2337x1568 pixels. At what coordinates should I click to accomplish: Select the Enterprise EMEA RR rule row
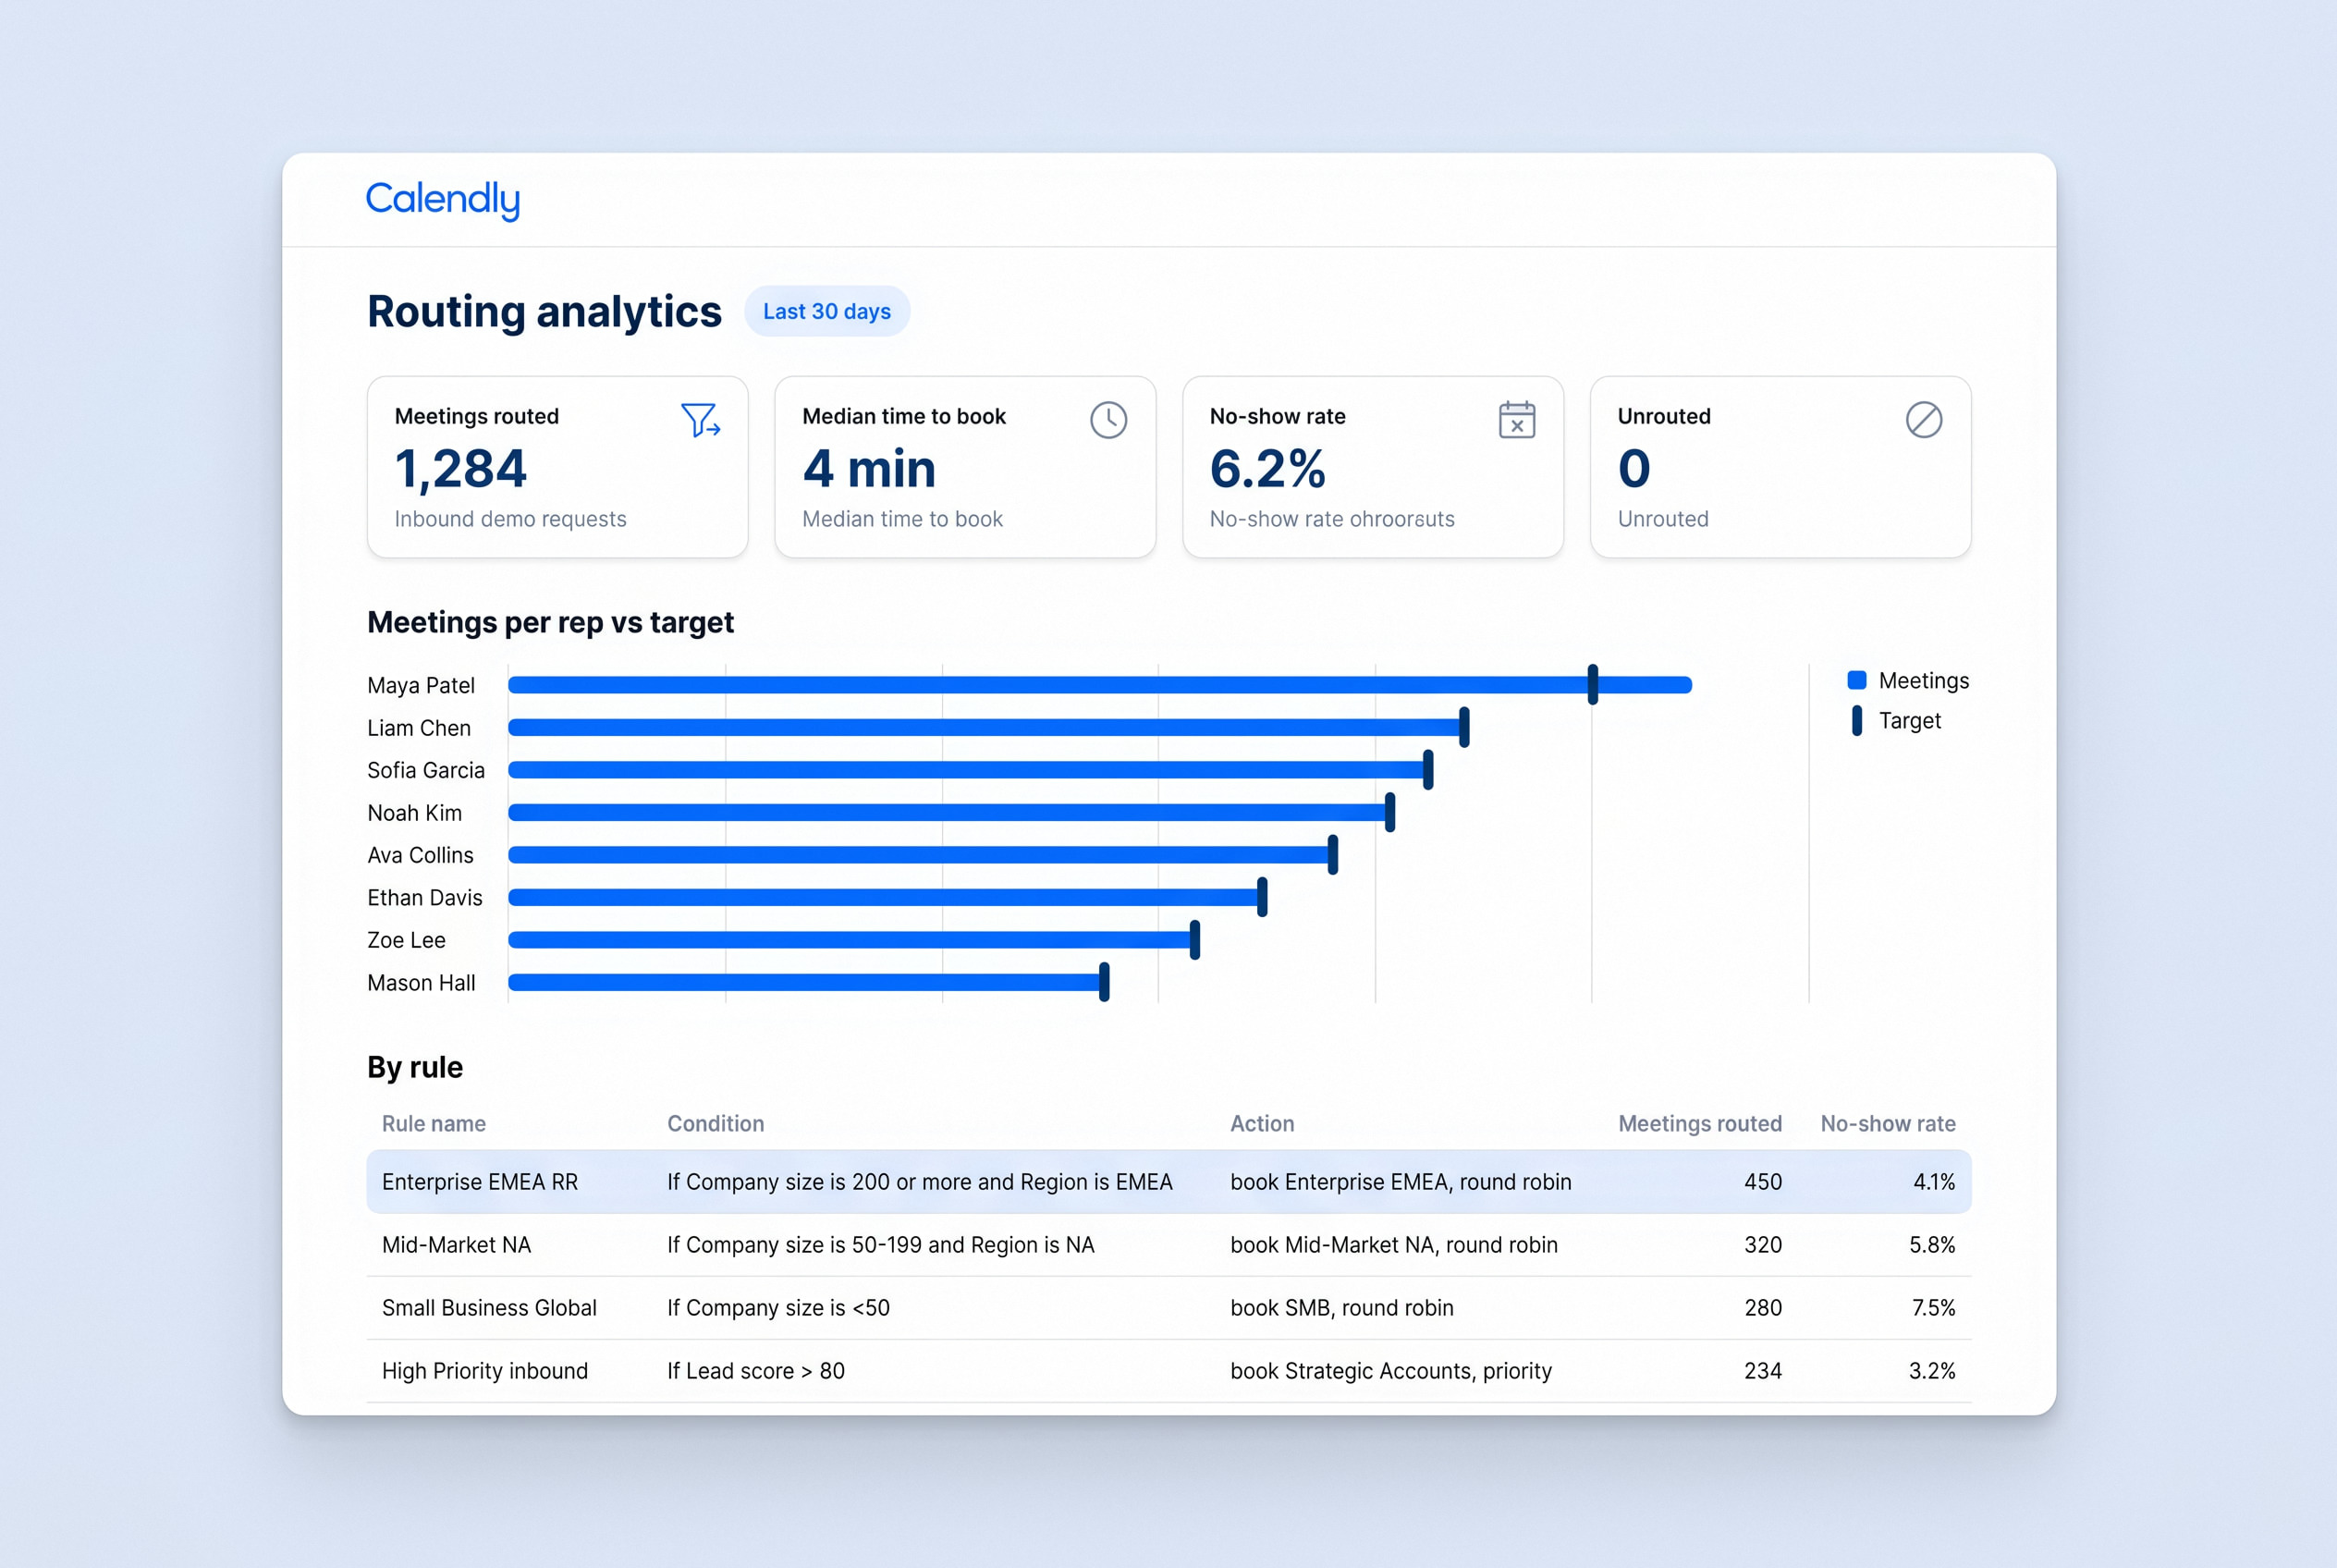click(x=1168, y=1182)
